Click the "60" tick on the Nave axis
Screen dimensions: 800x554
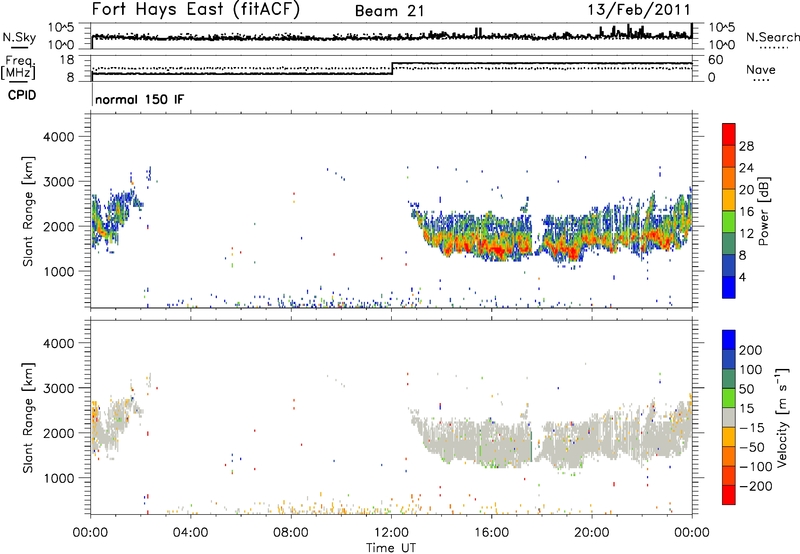(x=716, y=60)
